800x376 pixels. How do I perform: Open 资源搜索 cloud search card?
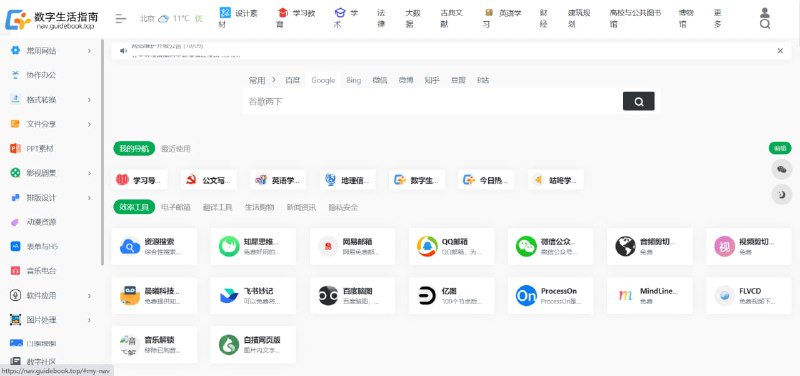point(154,246)
